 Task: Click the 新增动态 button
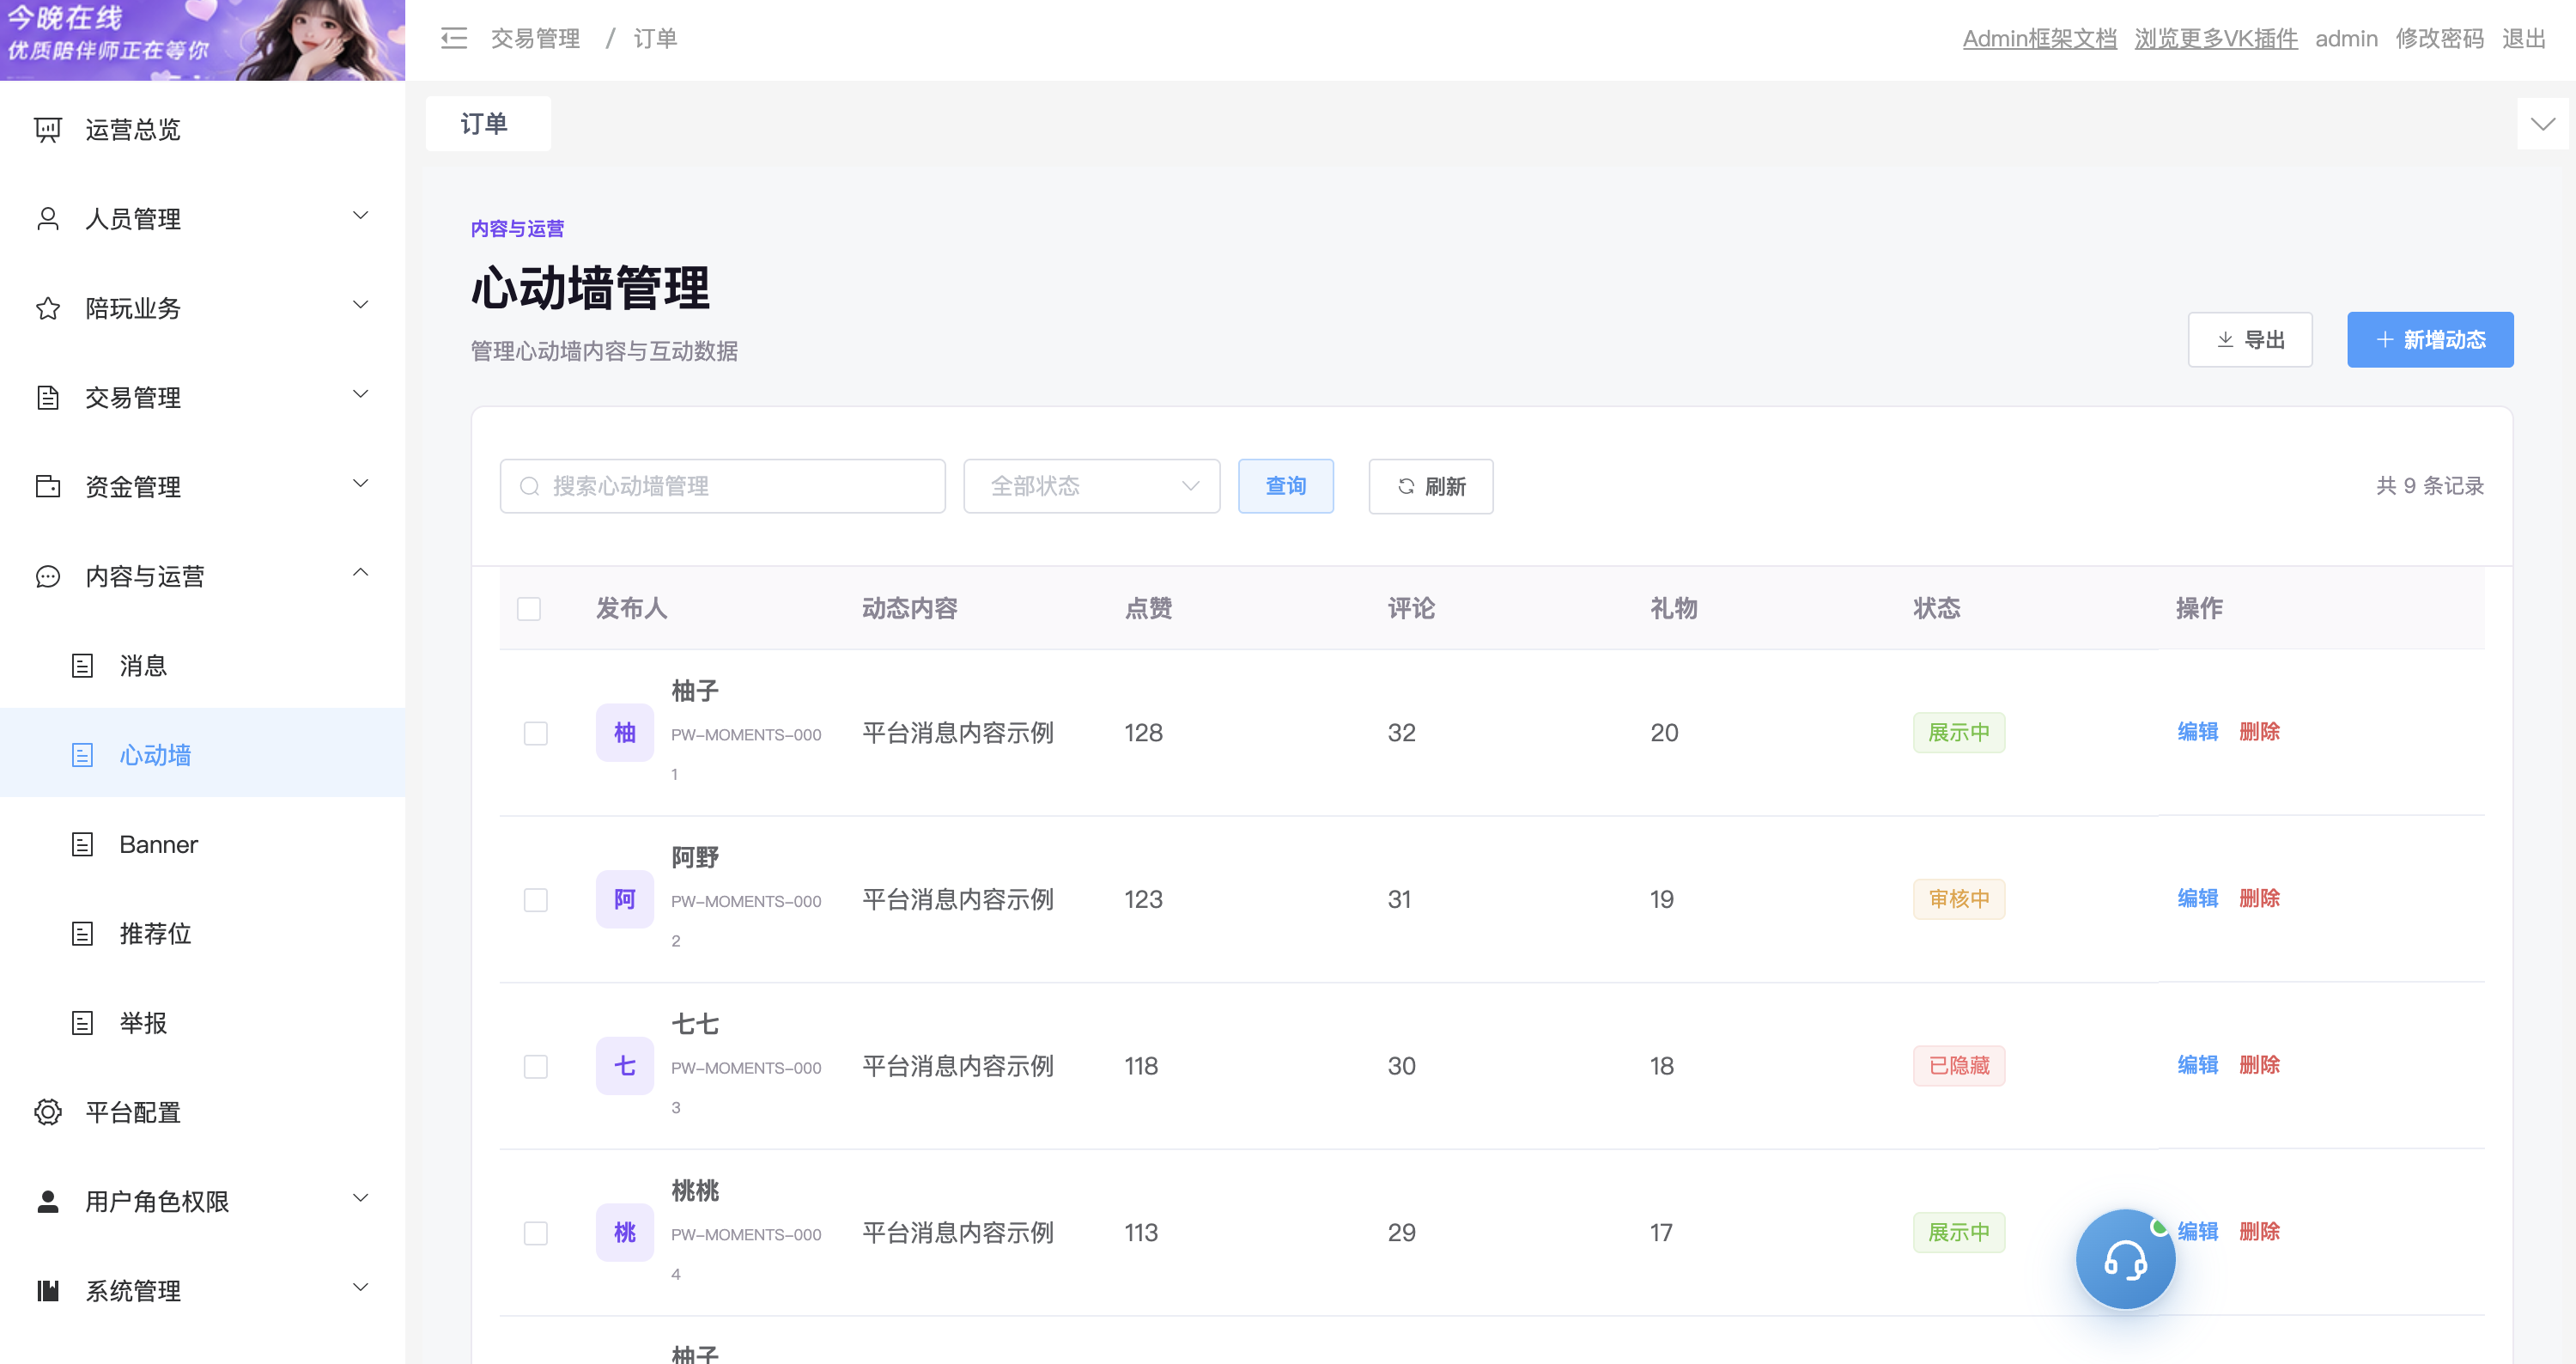click(x=2430, y=339)
